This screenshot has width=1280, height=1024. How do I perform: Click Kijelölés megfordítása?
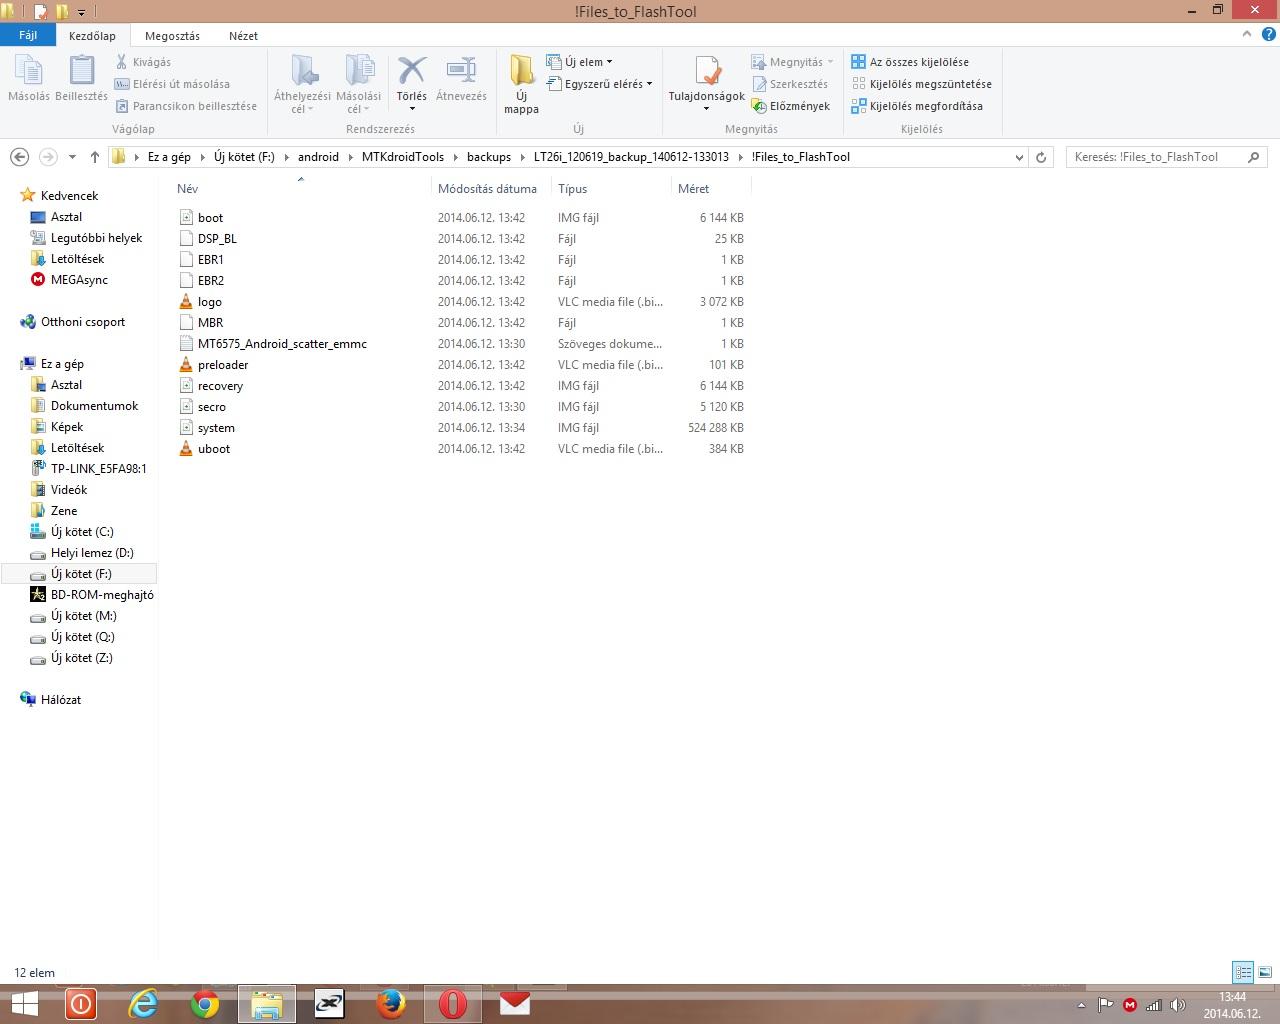(x=917, y=106)
